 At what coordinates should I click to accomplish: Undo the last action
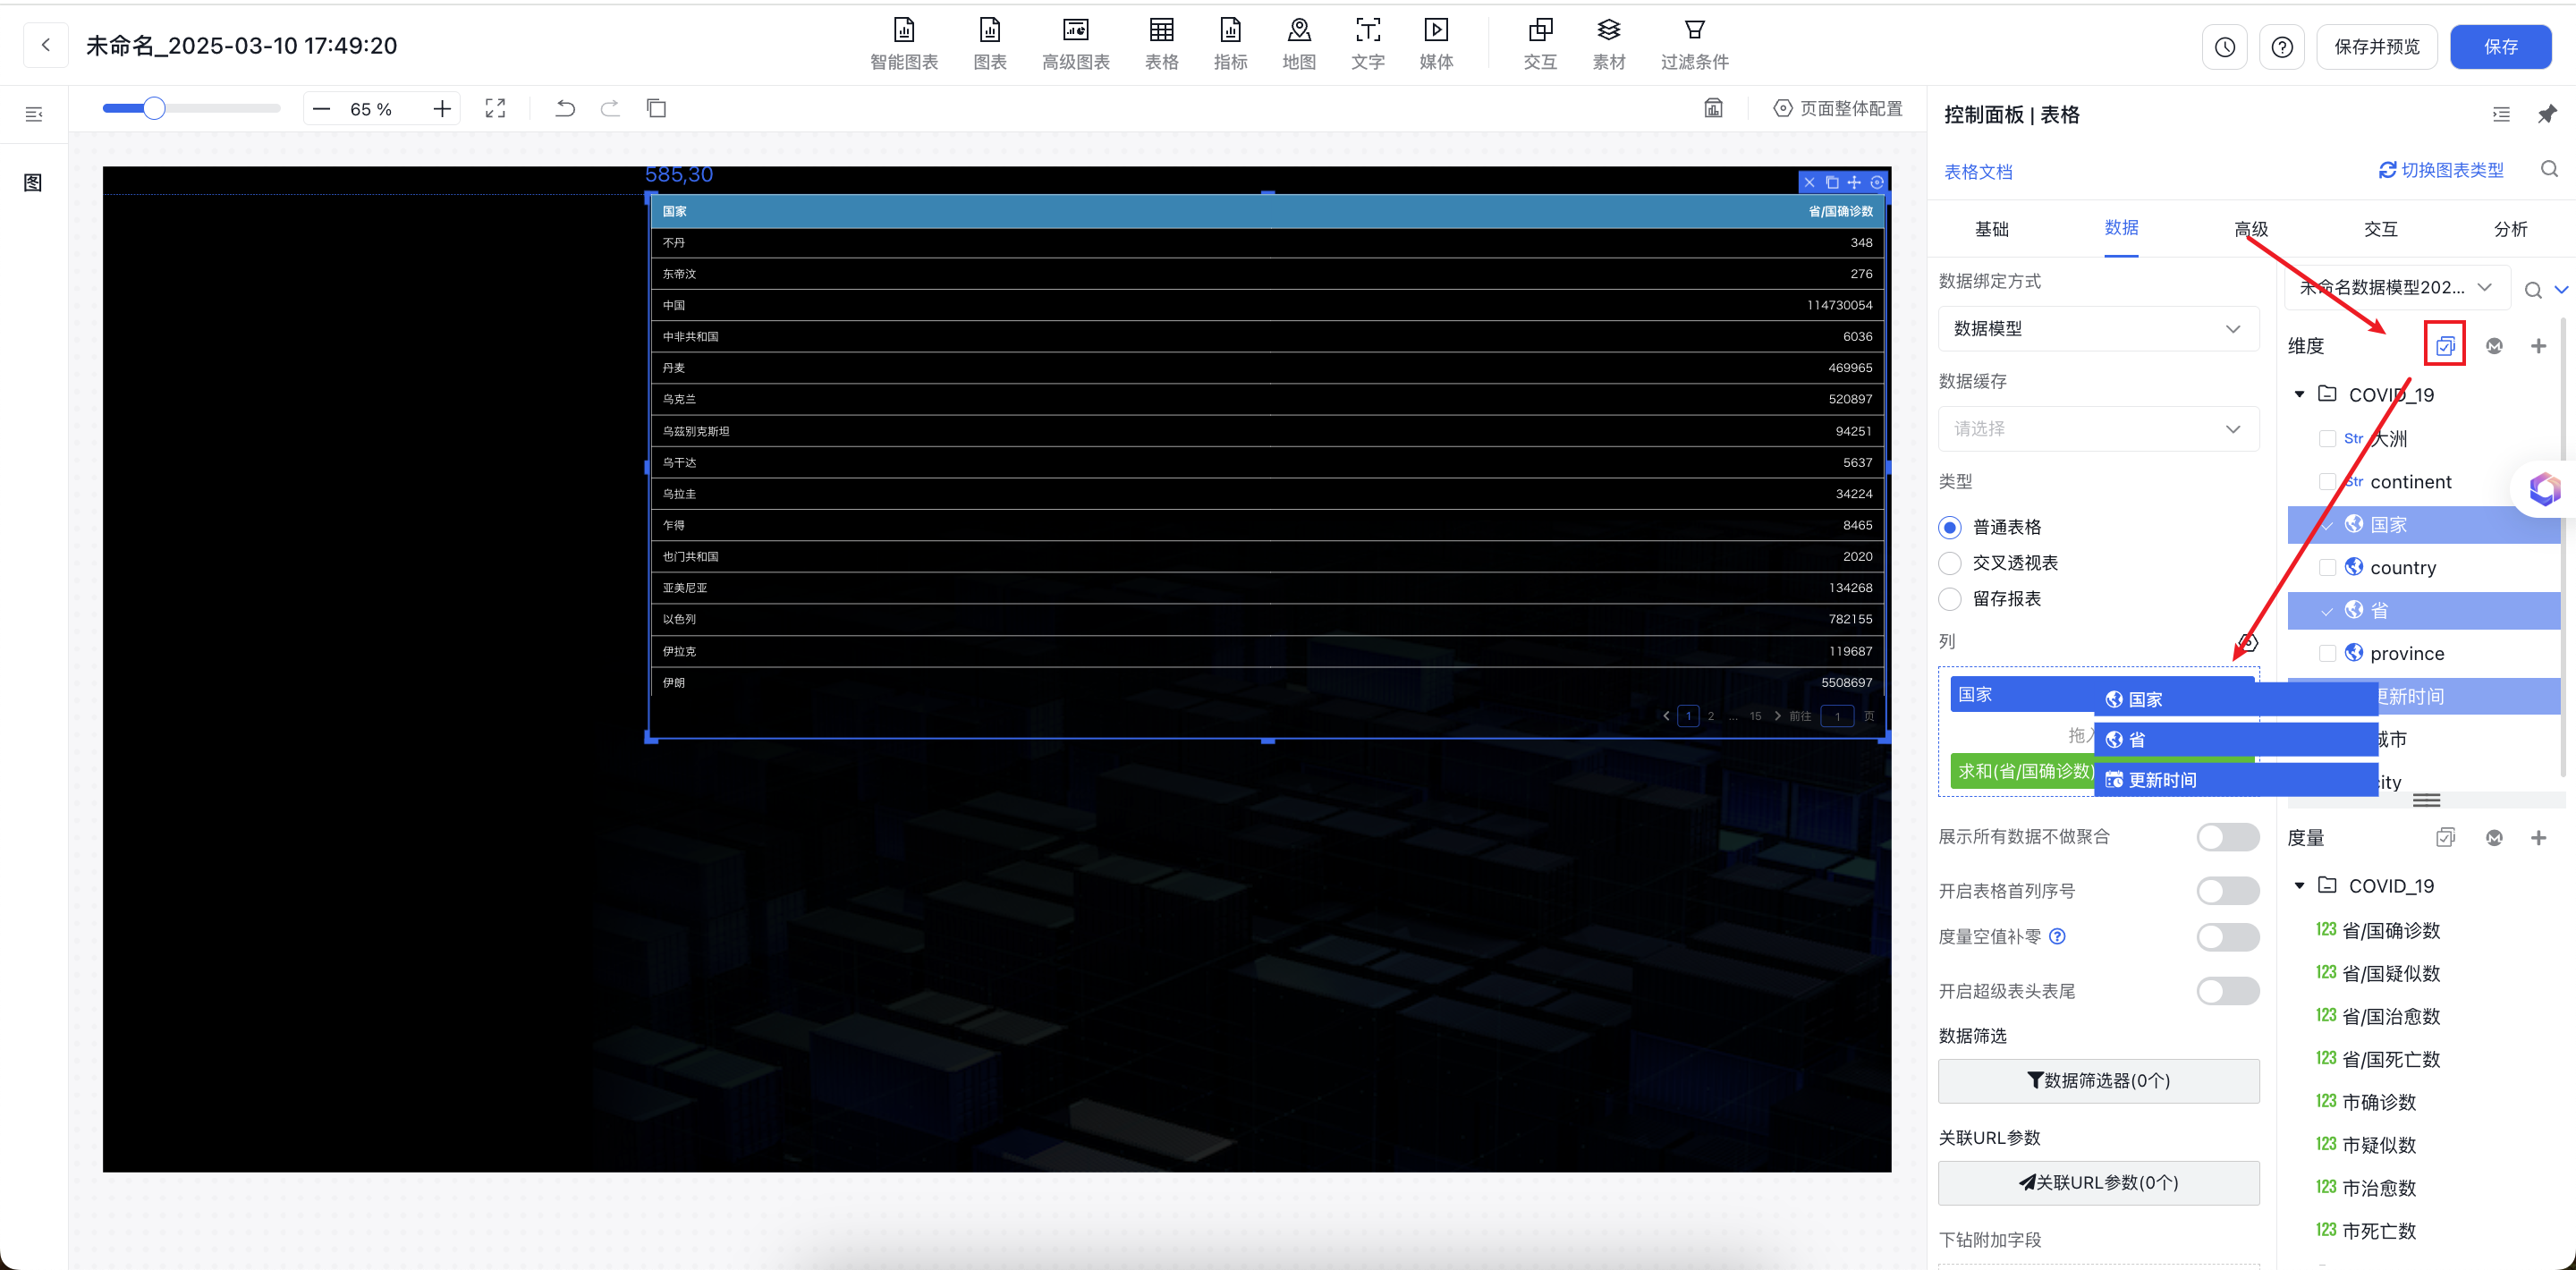pos(565,108)
